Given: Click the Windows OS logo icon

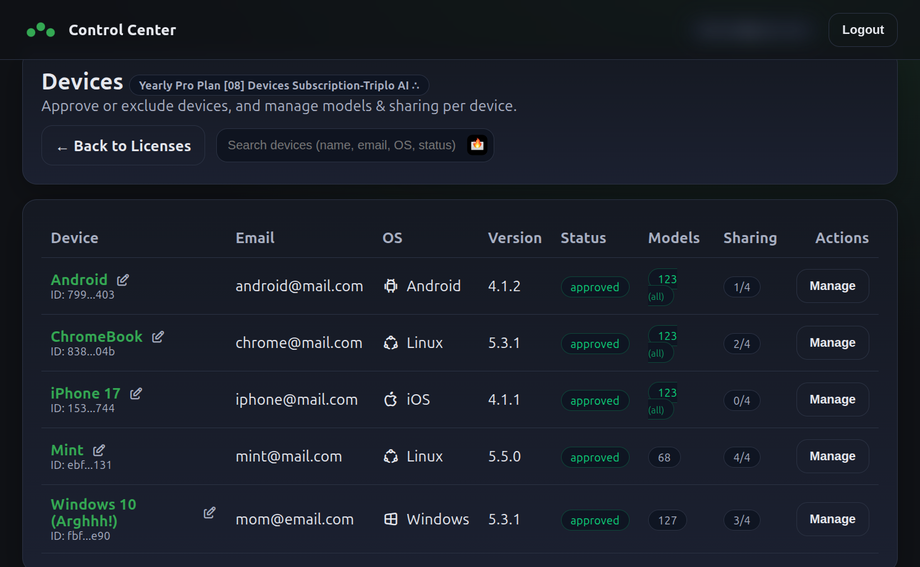Looking at the screenshot, I should [391, 520].
